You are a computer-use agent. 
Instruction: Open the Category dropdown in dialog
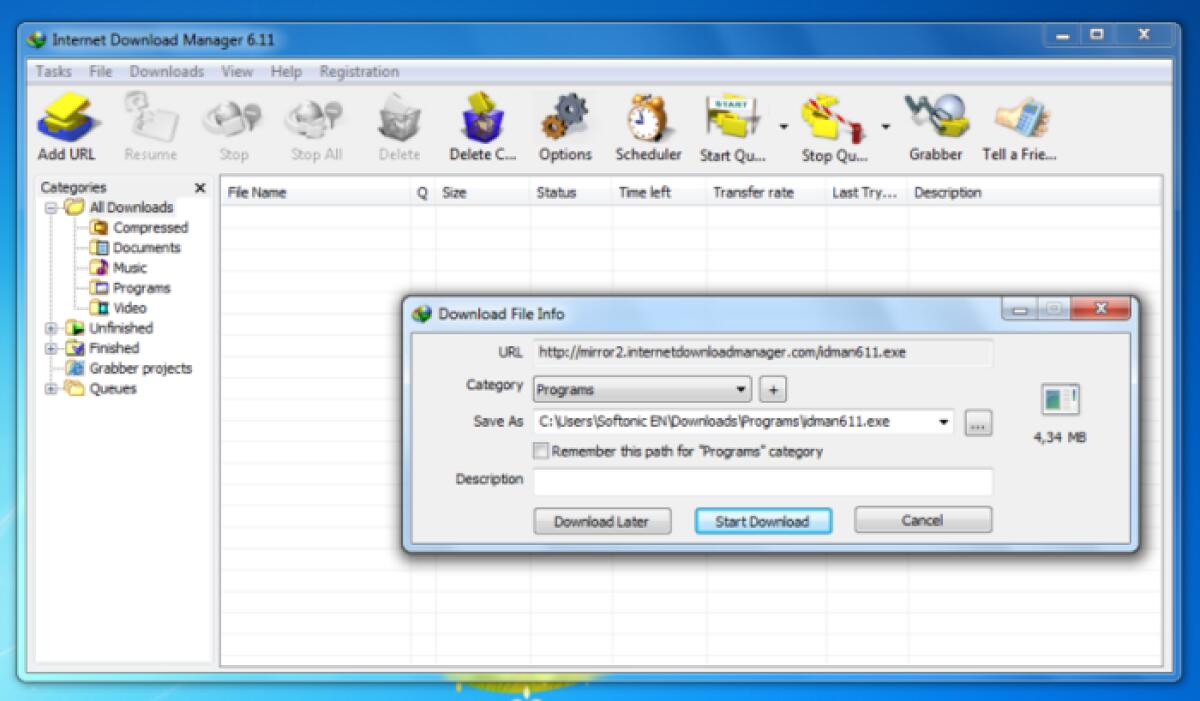coord(741,388)
